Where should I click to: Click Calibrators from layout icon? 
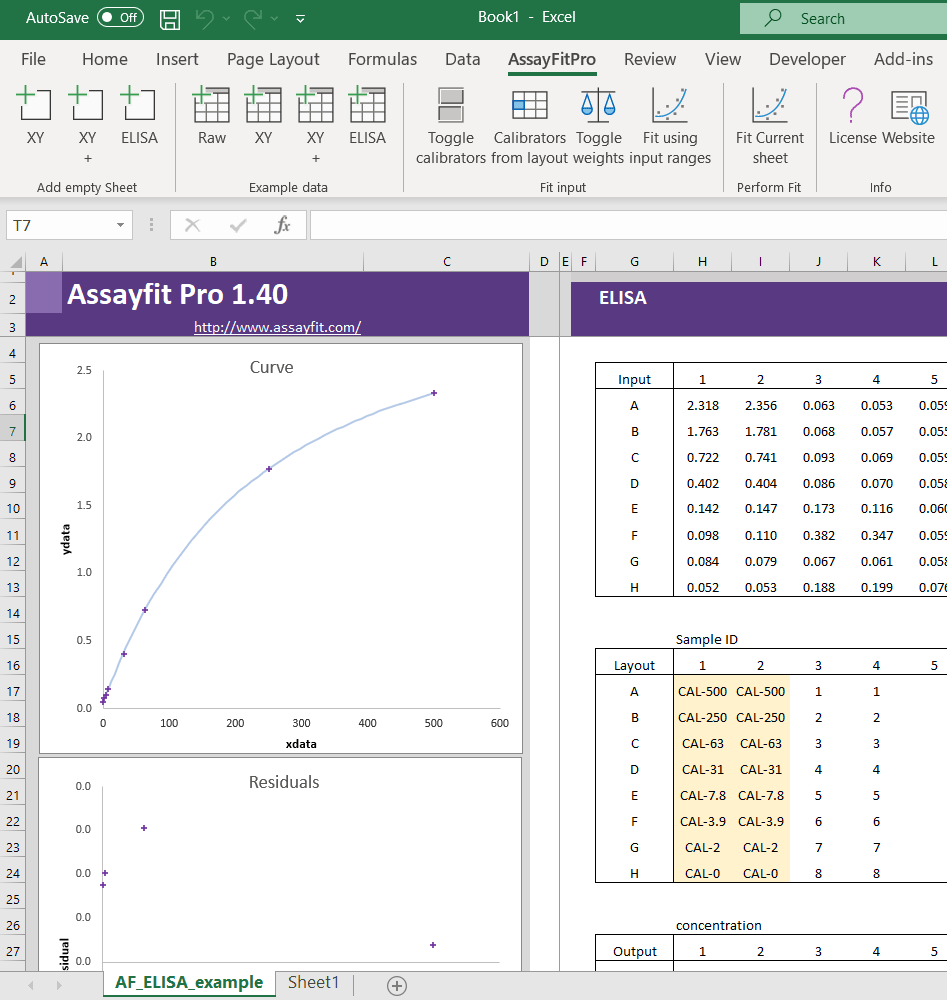pos(530,105)
